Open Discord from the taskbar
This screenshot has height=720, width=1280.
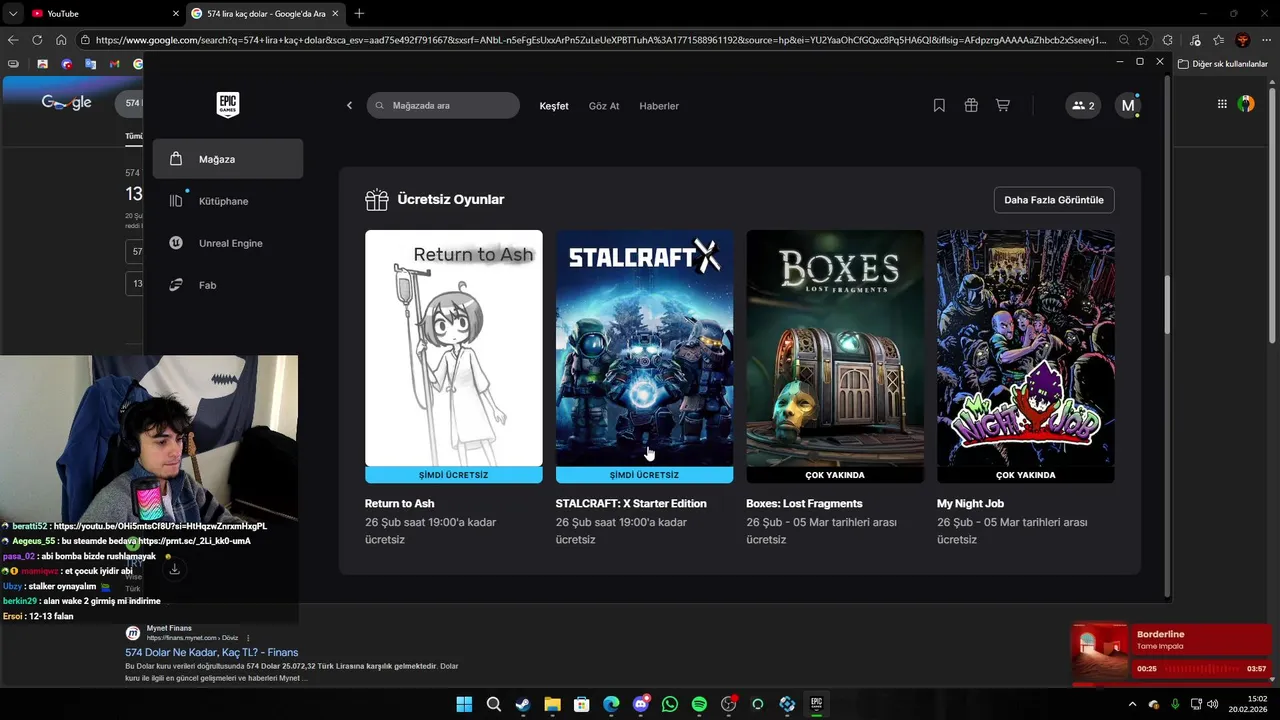(x=641, y=704)
